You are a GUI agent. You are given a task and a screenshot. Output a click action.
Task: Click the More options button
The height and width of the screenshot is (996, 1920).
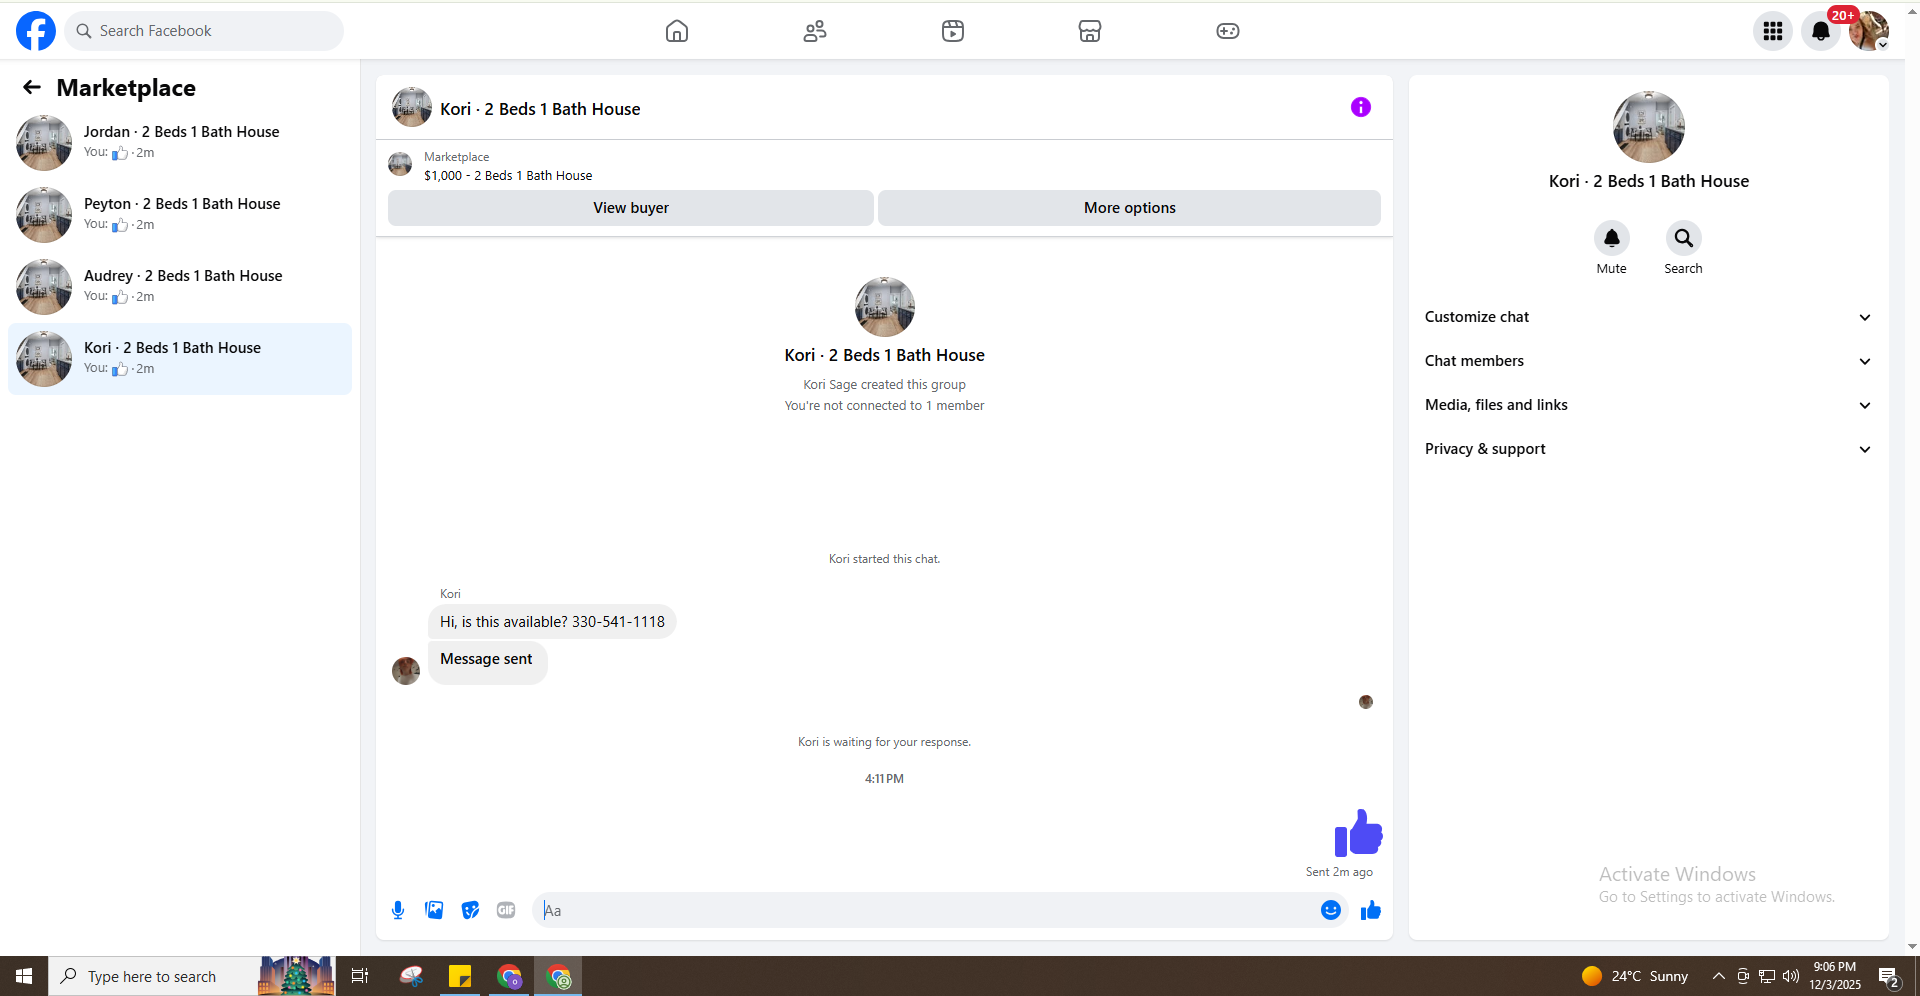[1130, 208]
